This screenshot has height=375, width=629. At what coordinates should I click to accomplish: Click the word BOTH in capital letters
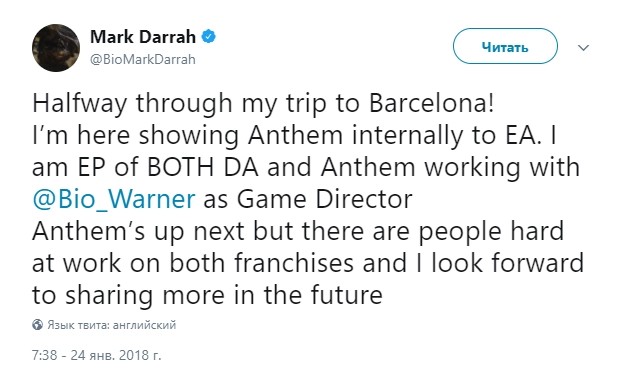point(181,167)
